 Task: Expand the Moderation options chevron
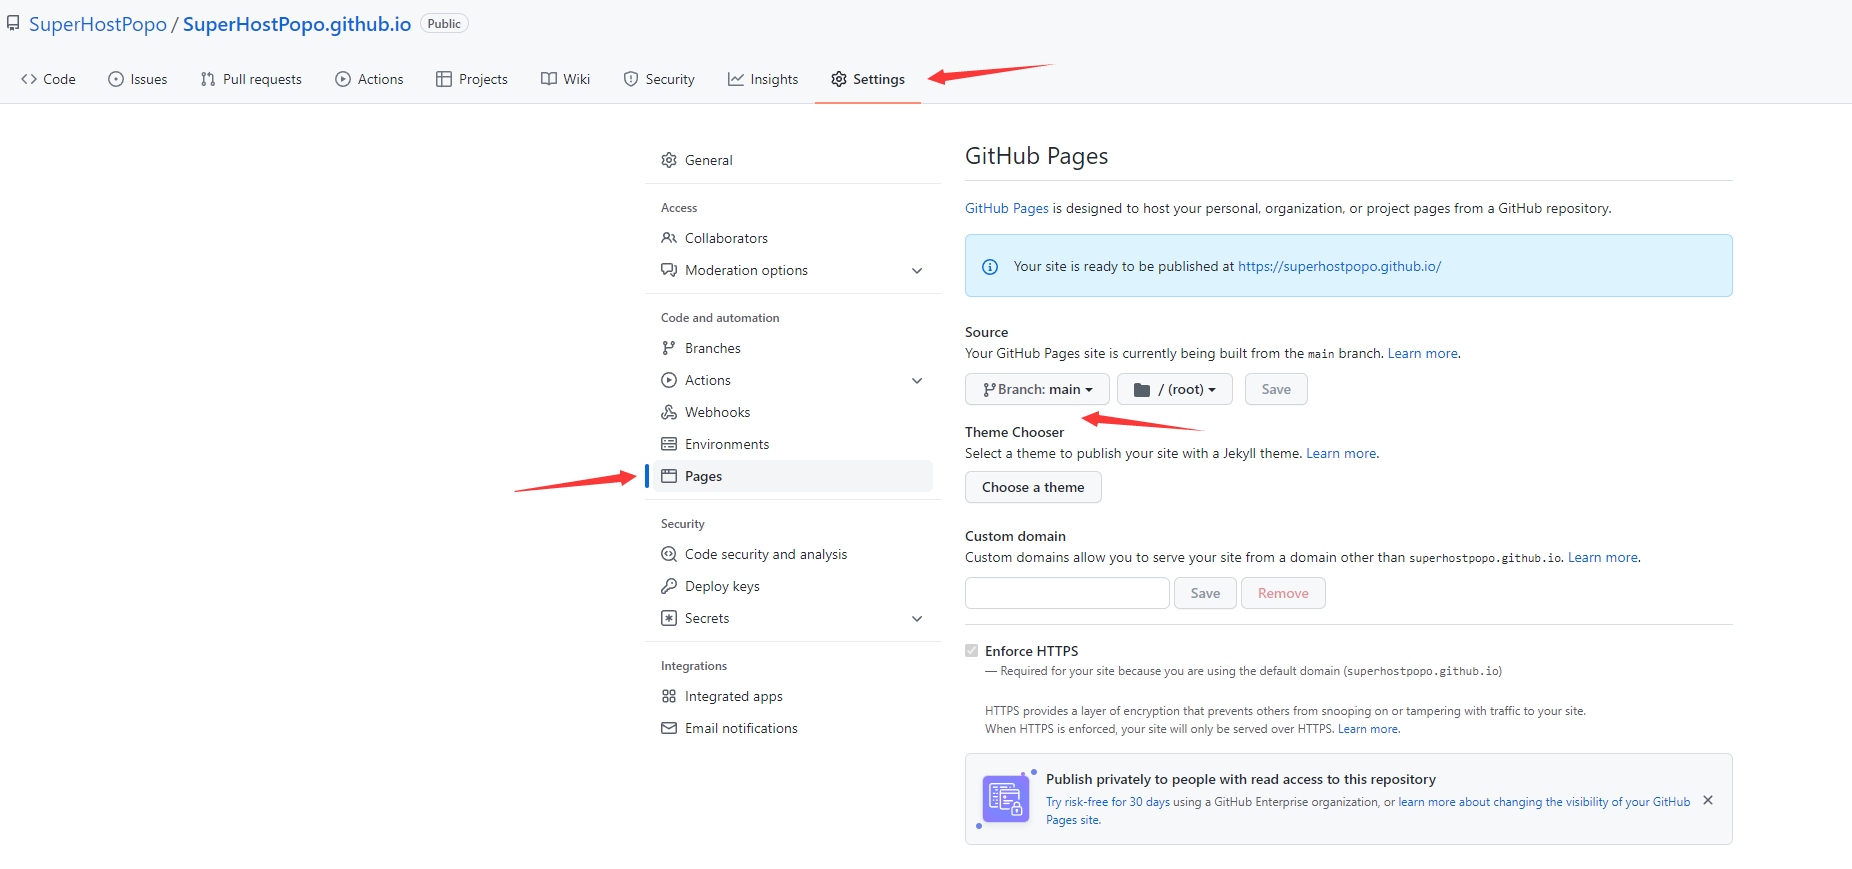click(x=917, y=271)
